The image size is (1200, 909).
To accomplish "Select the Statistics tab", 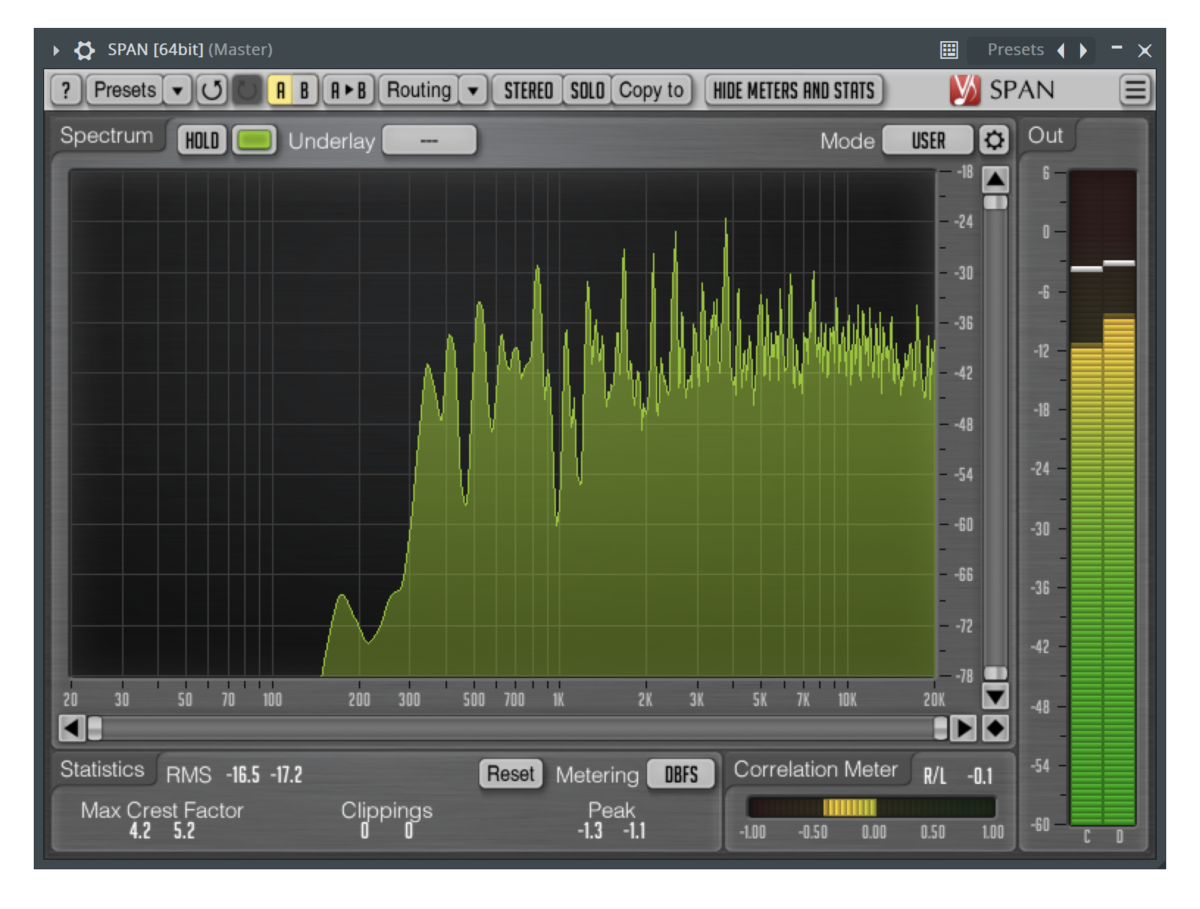I will point(102,770).
